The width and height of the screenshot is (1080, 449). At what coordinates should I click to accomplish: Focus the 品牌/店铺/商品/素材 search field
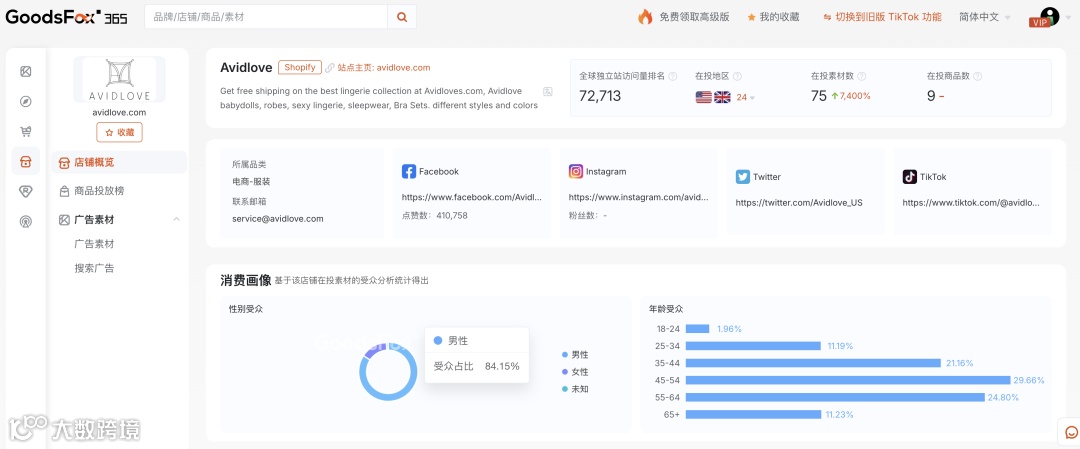pyautogui.click(x=266, y=17)
